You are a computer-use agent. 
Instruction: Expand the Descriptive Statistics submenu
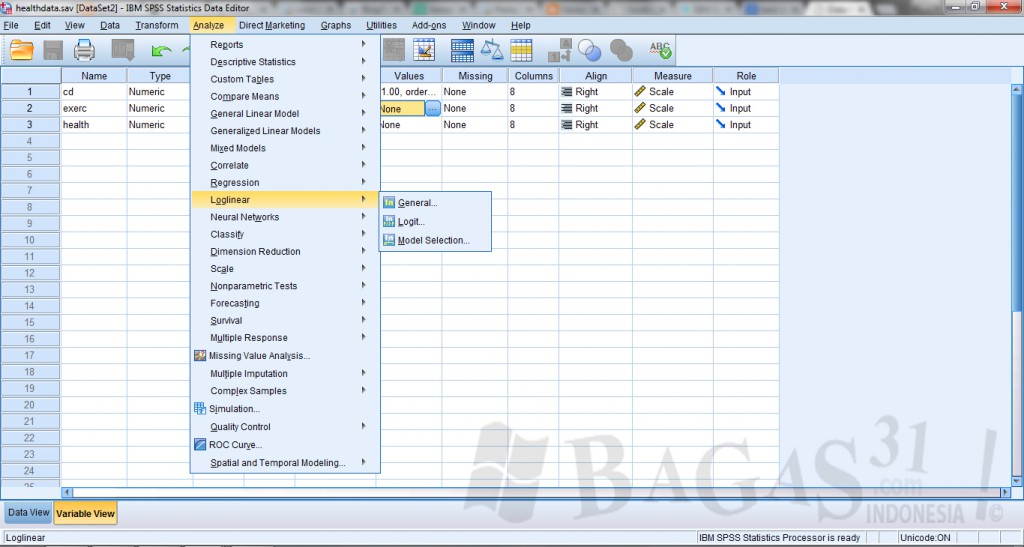point(285,61)
